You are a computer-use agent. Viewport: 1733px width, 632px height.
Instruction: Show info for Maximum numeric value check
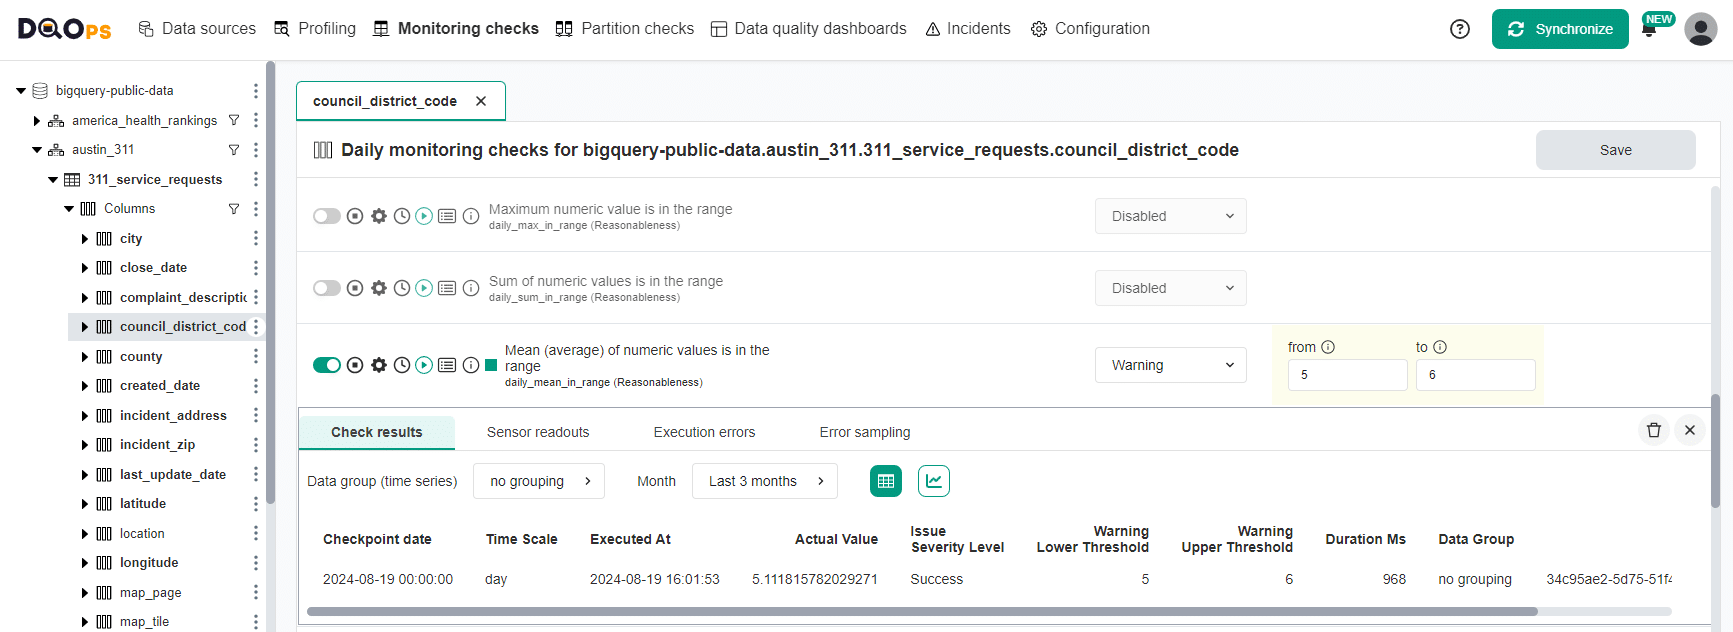click(471, 216)
